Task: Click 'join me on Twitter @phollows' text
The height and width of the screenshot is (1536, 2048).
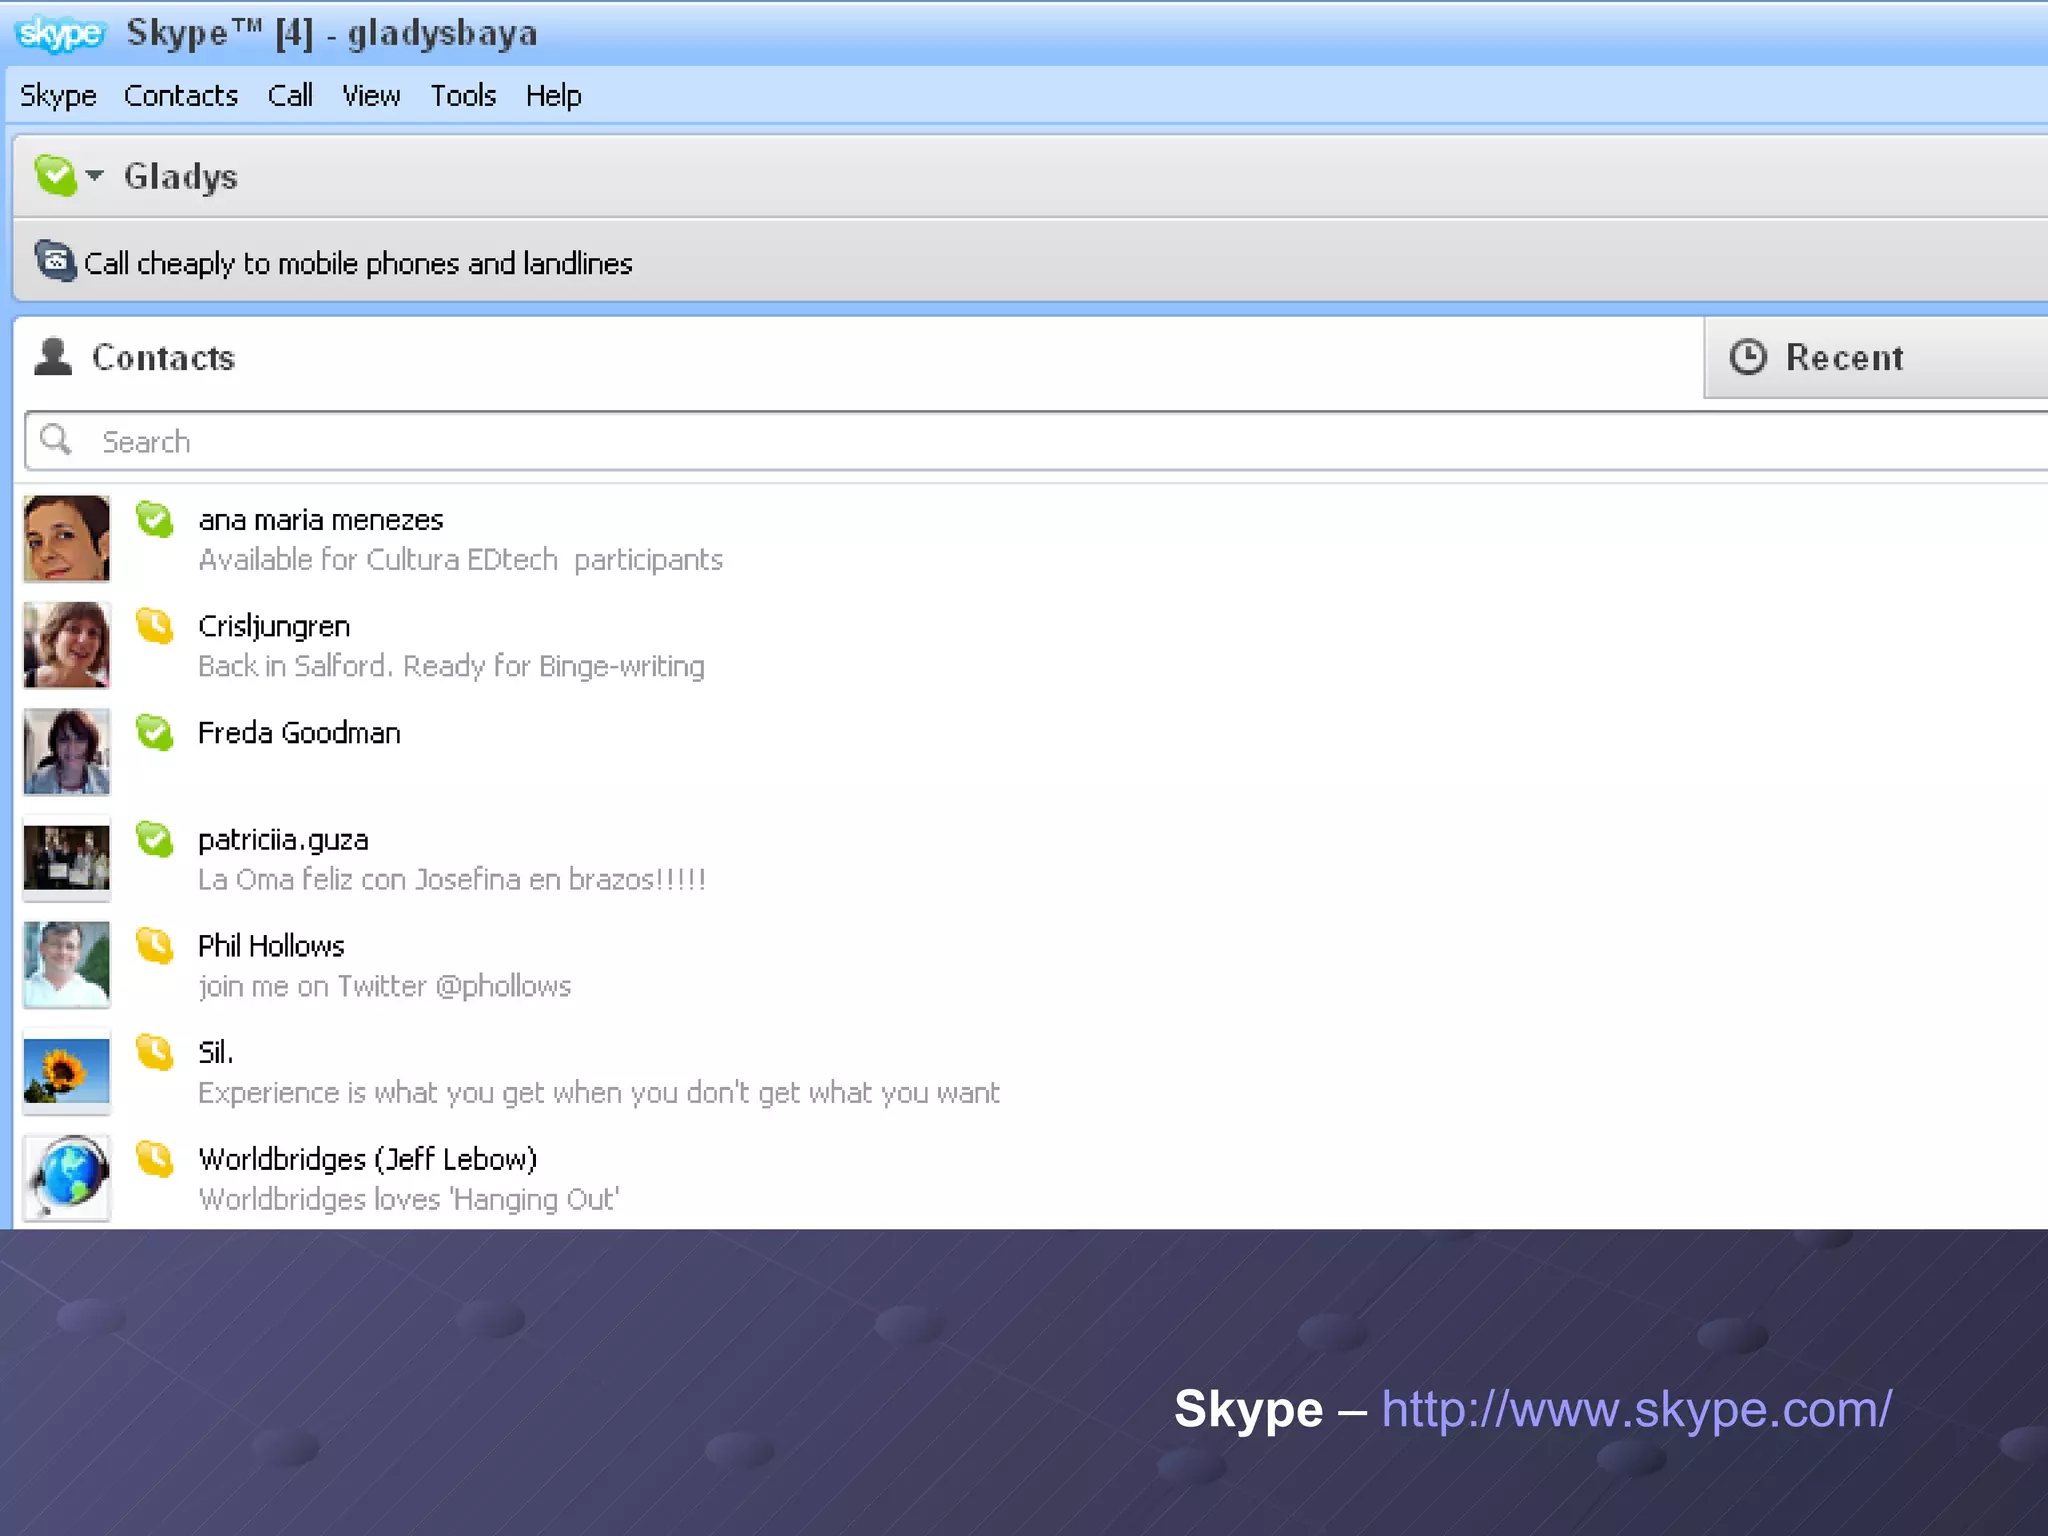Action: [x=385, y=987]
